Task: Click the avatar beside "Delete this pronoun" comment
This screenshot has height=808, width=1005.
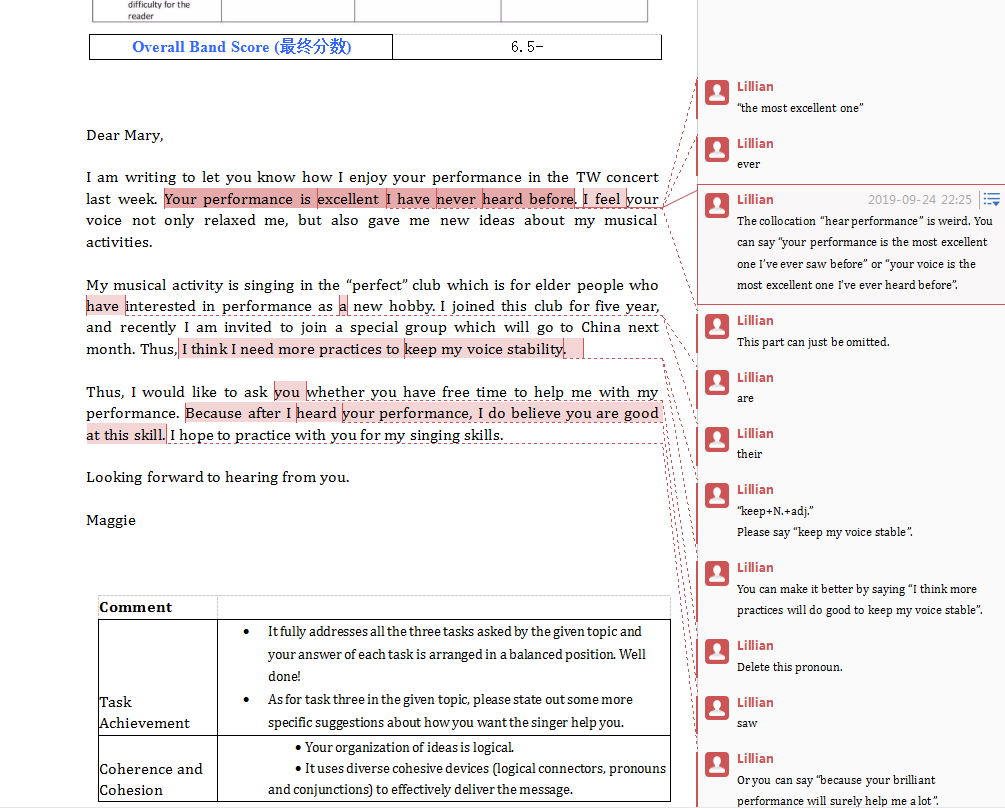Action: pyautogui.click(x=717, y=651)
